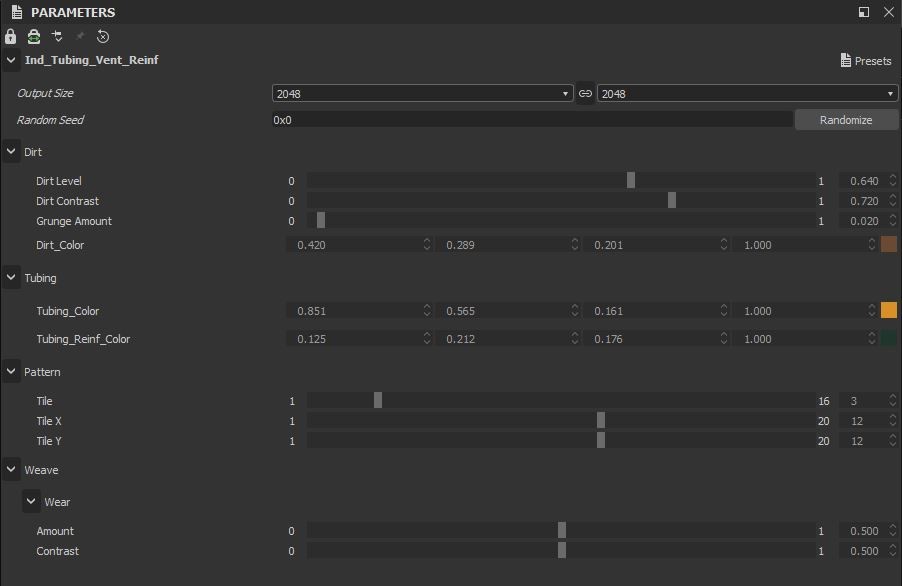This screenshot has width=902, height=586.
Task: Toggle the output size link chain icon
Action: coord(585,93)
